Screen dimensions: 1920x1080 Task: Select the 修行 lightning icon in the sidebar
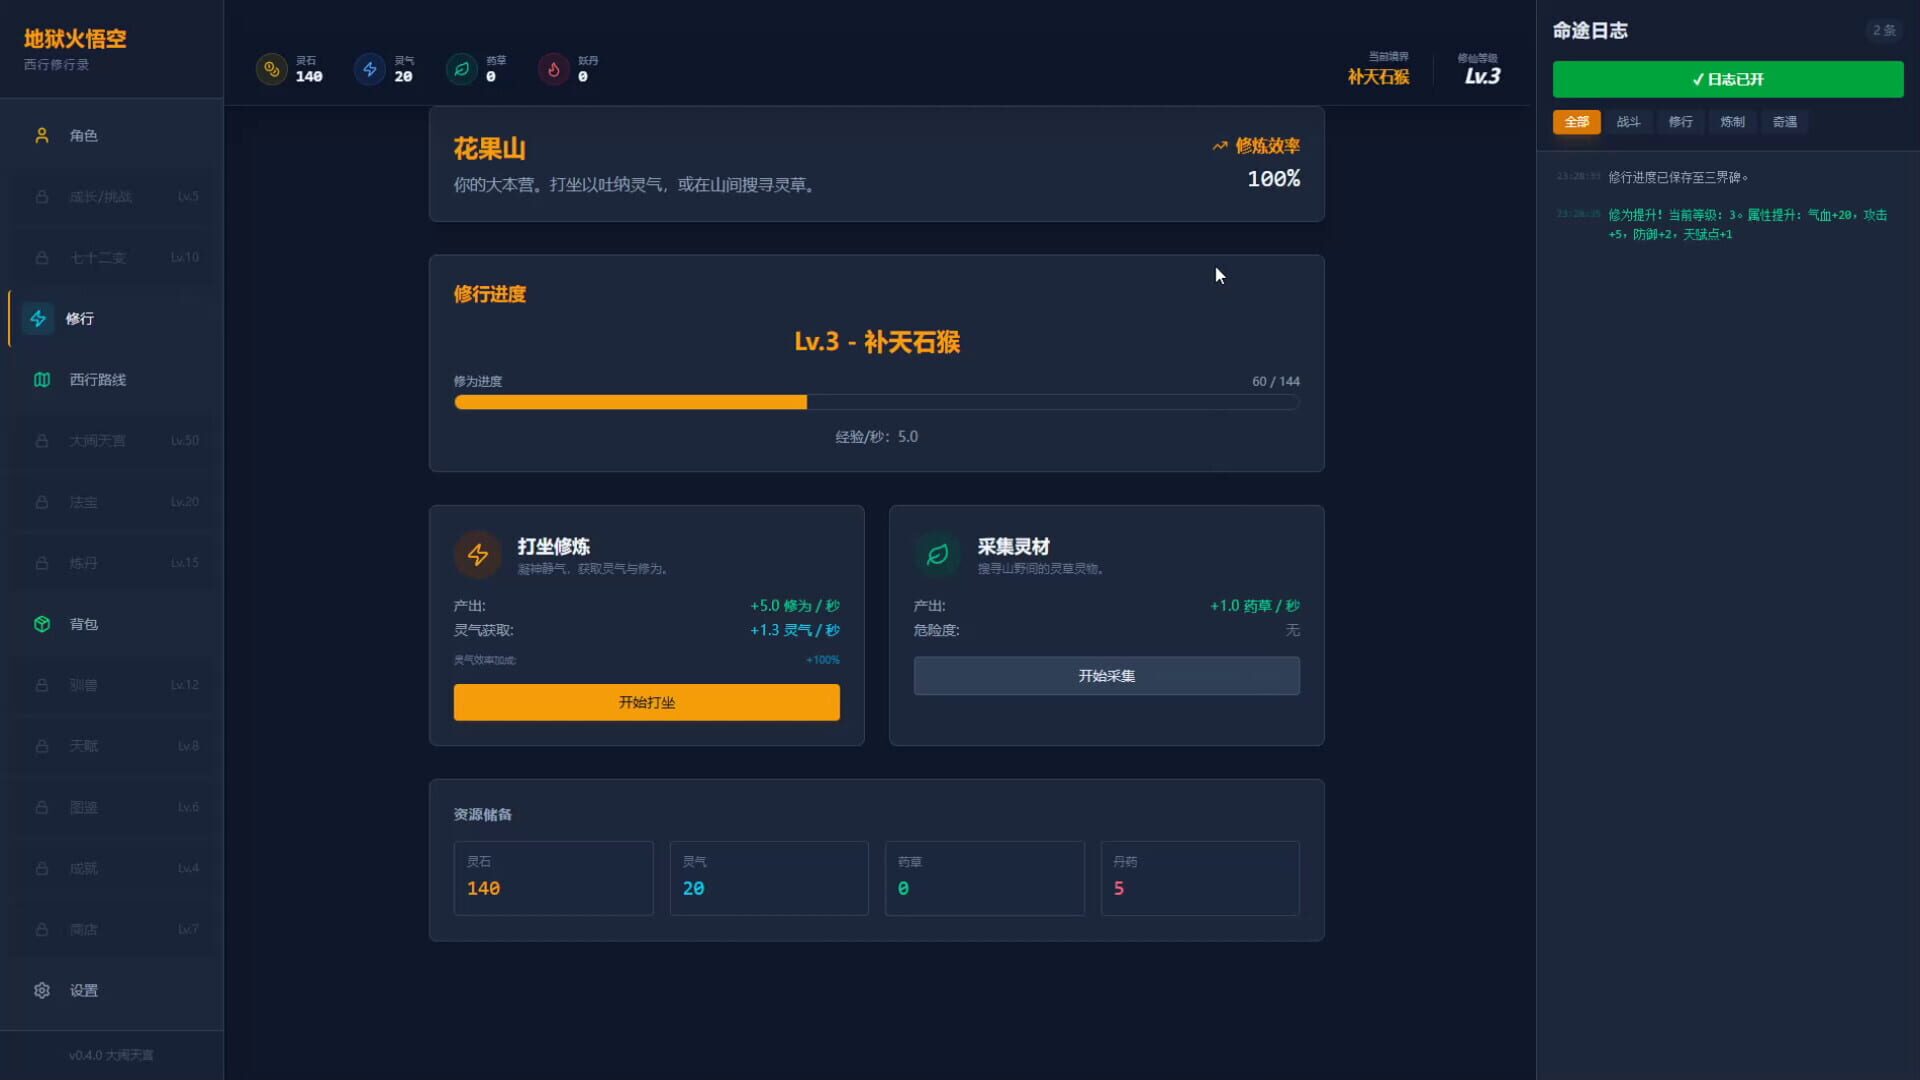click(40, 318)
